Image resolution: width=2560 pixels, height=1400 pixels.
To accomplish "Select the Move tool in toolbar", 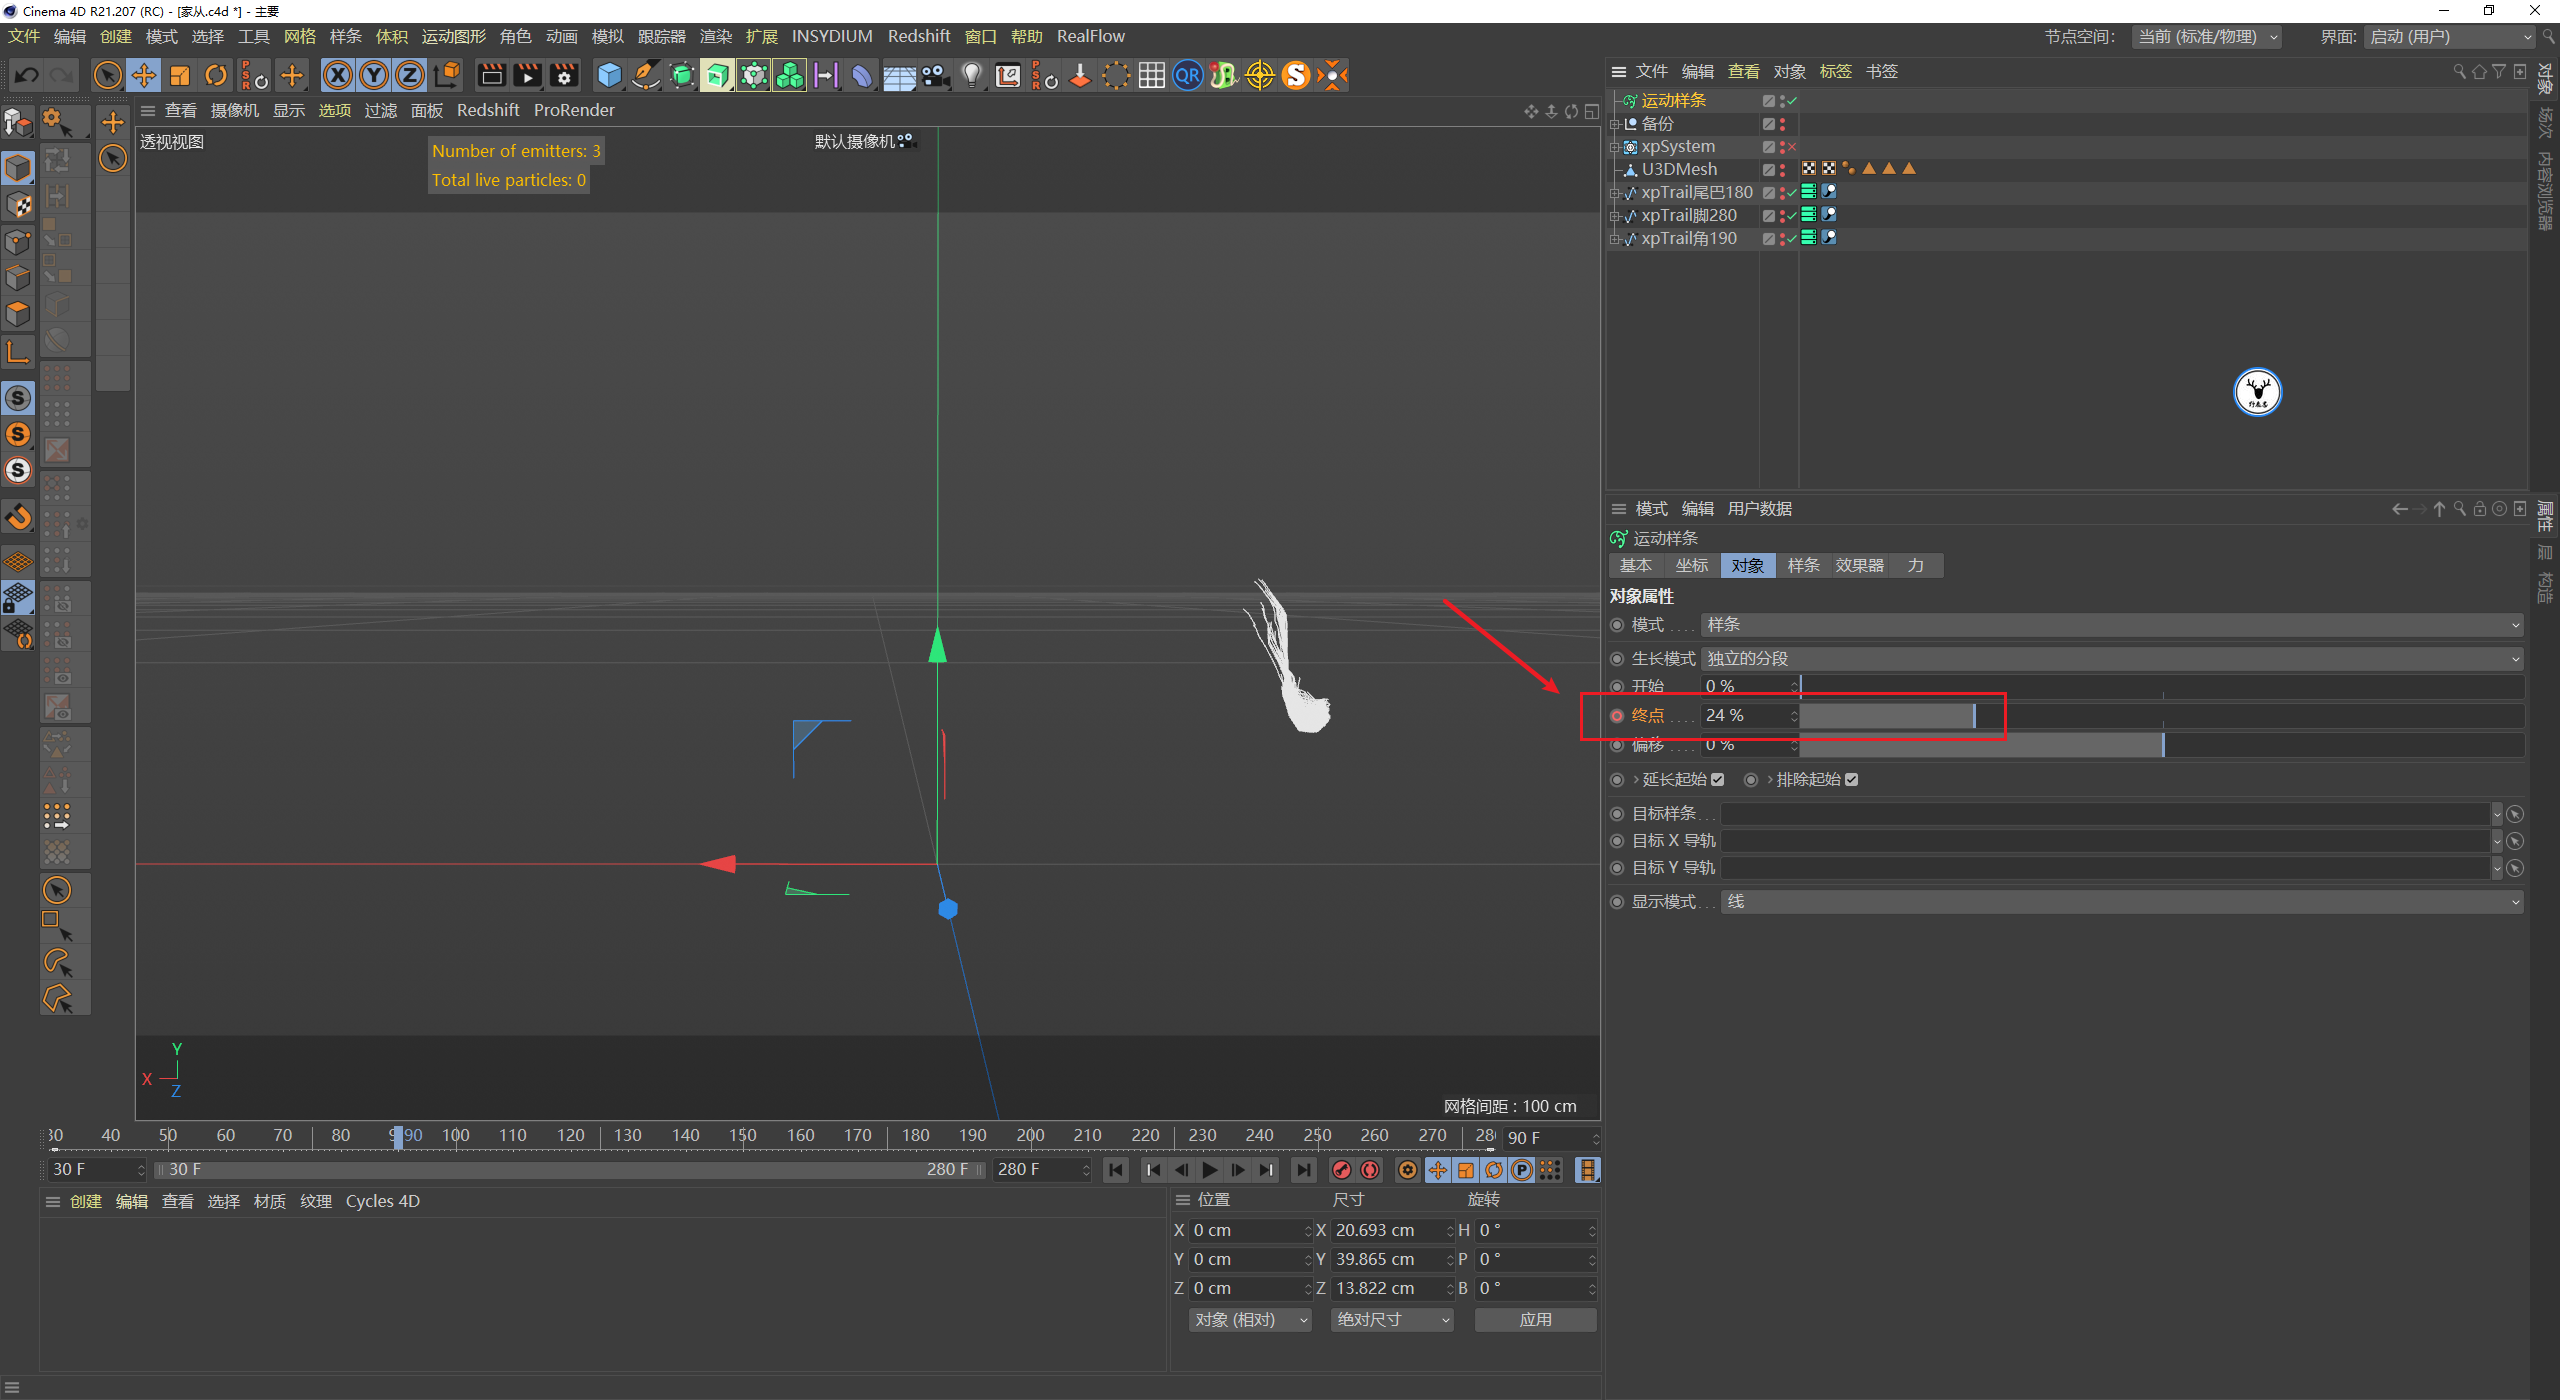I will (144, 76).
